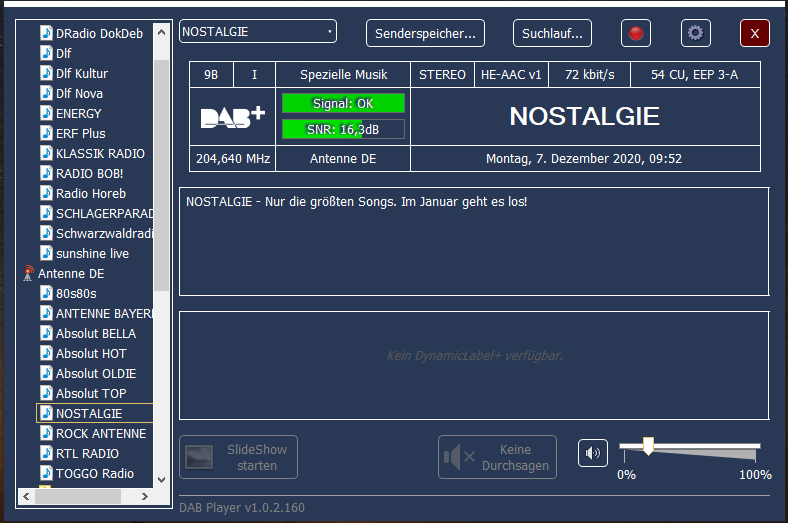Screen dimensions: 788x523
Task: Click the horizontal scroll left arrow
Action: (x=26, y=496)
